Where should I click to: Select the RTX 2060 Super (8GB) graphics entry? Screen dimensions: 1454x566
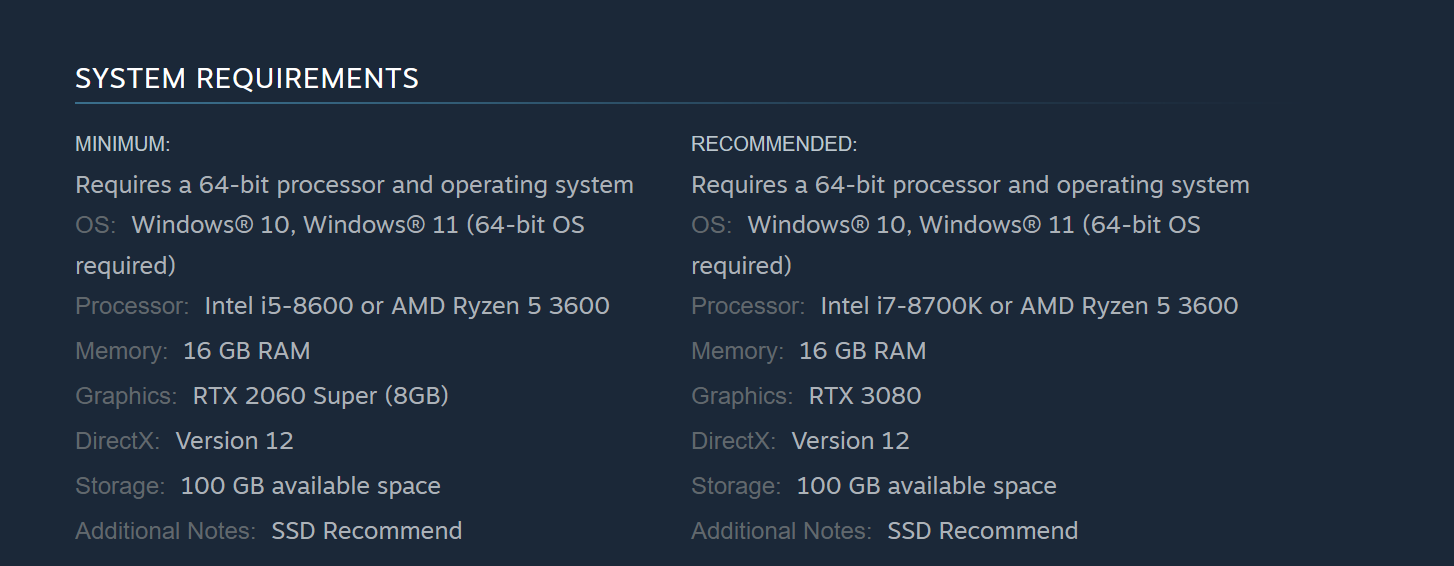pyautogui.click(x=320, y=396)
